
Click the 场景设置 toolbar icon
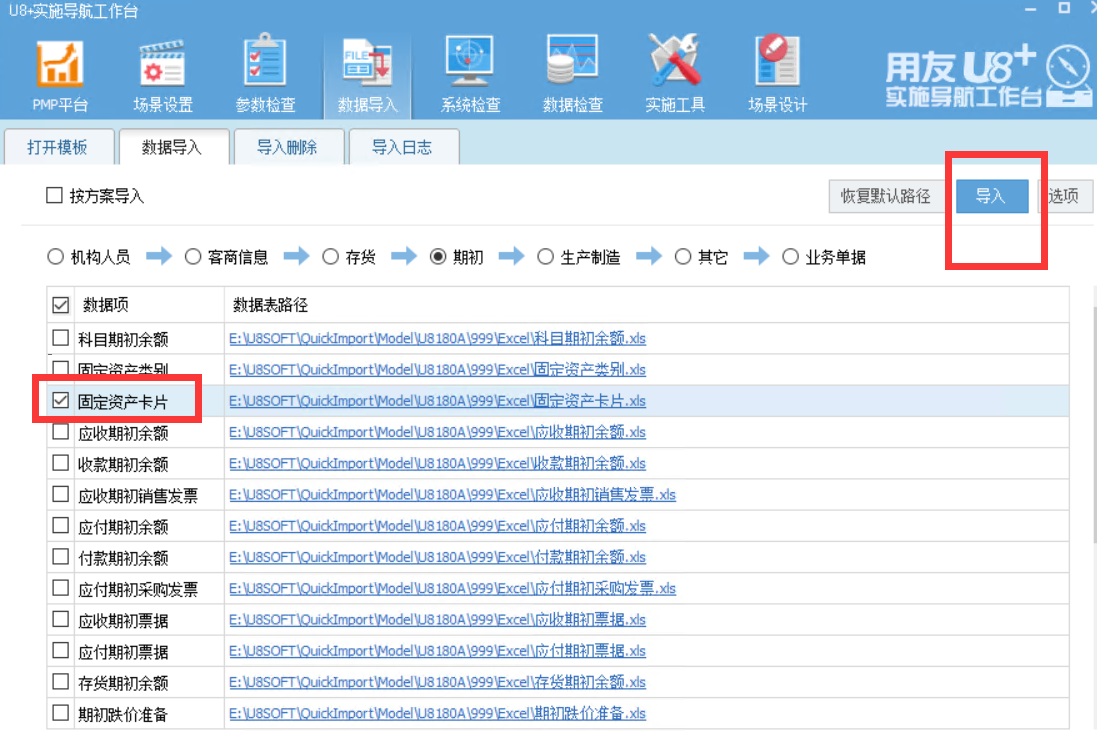click(x=162, y=66)
